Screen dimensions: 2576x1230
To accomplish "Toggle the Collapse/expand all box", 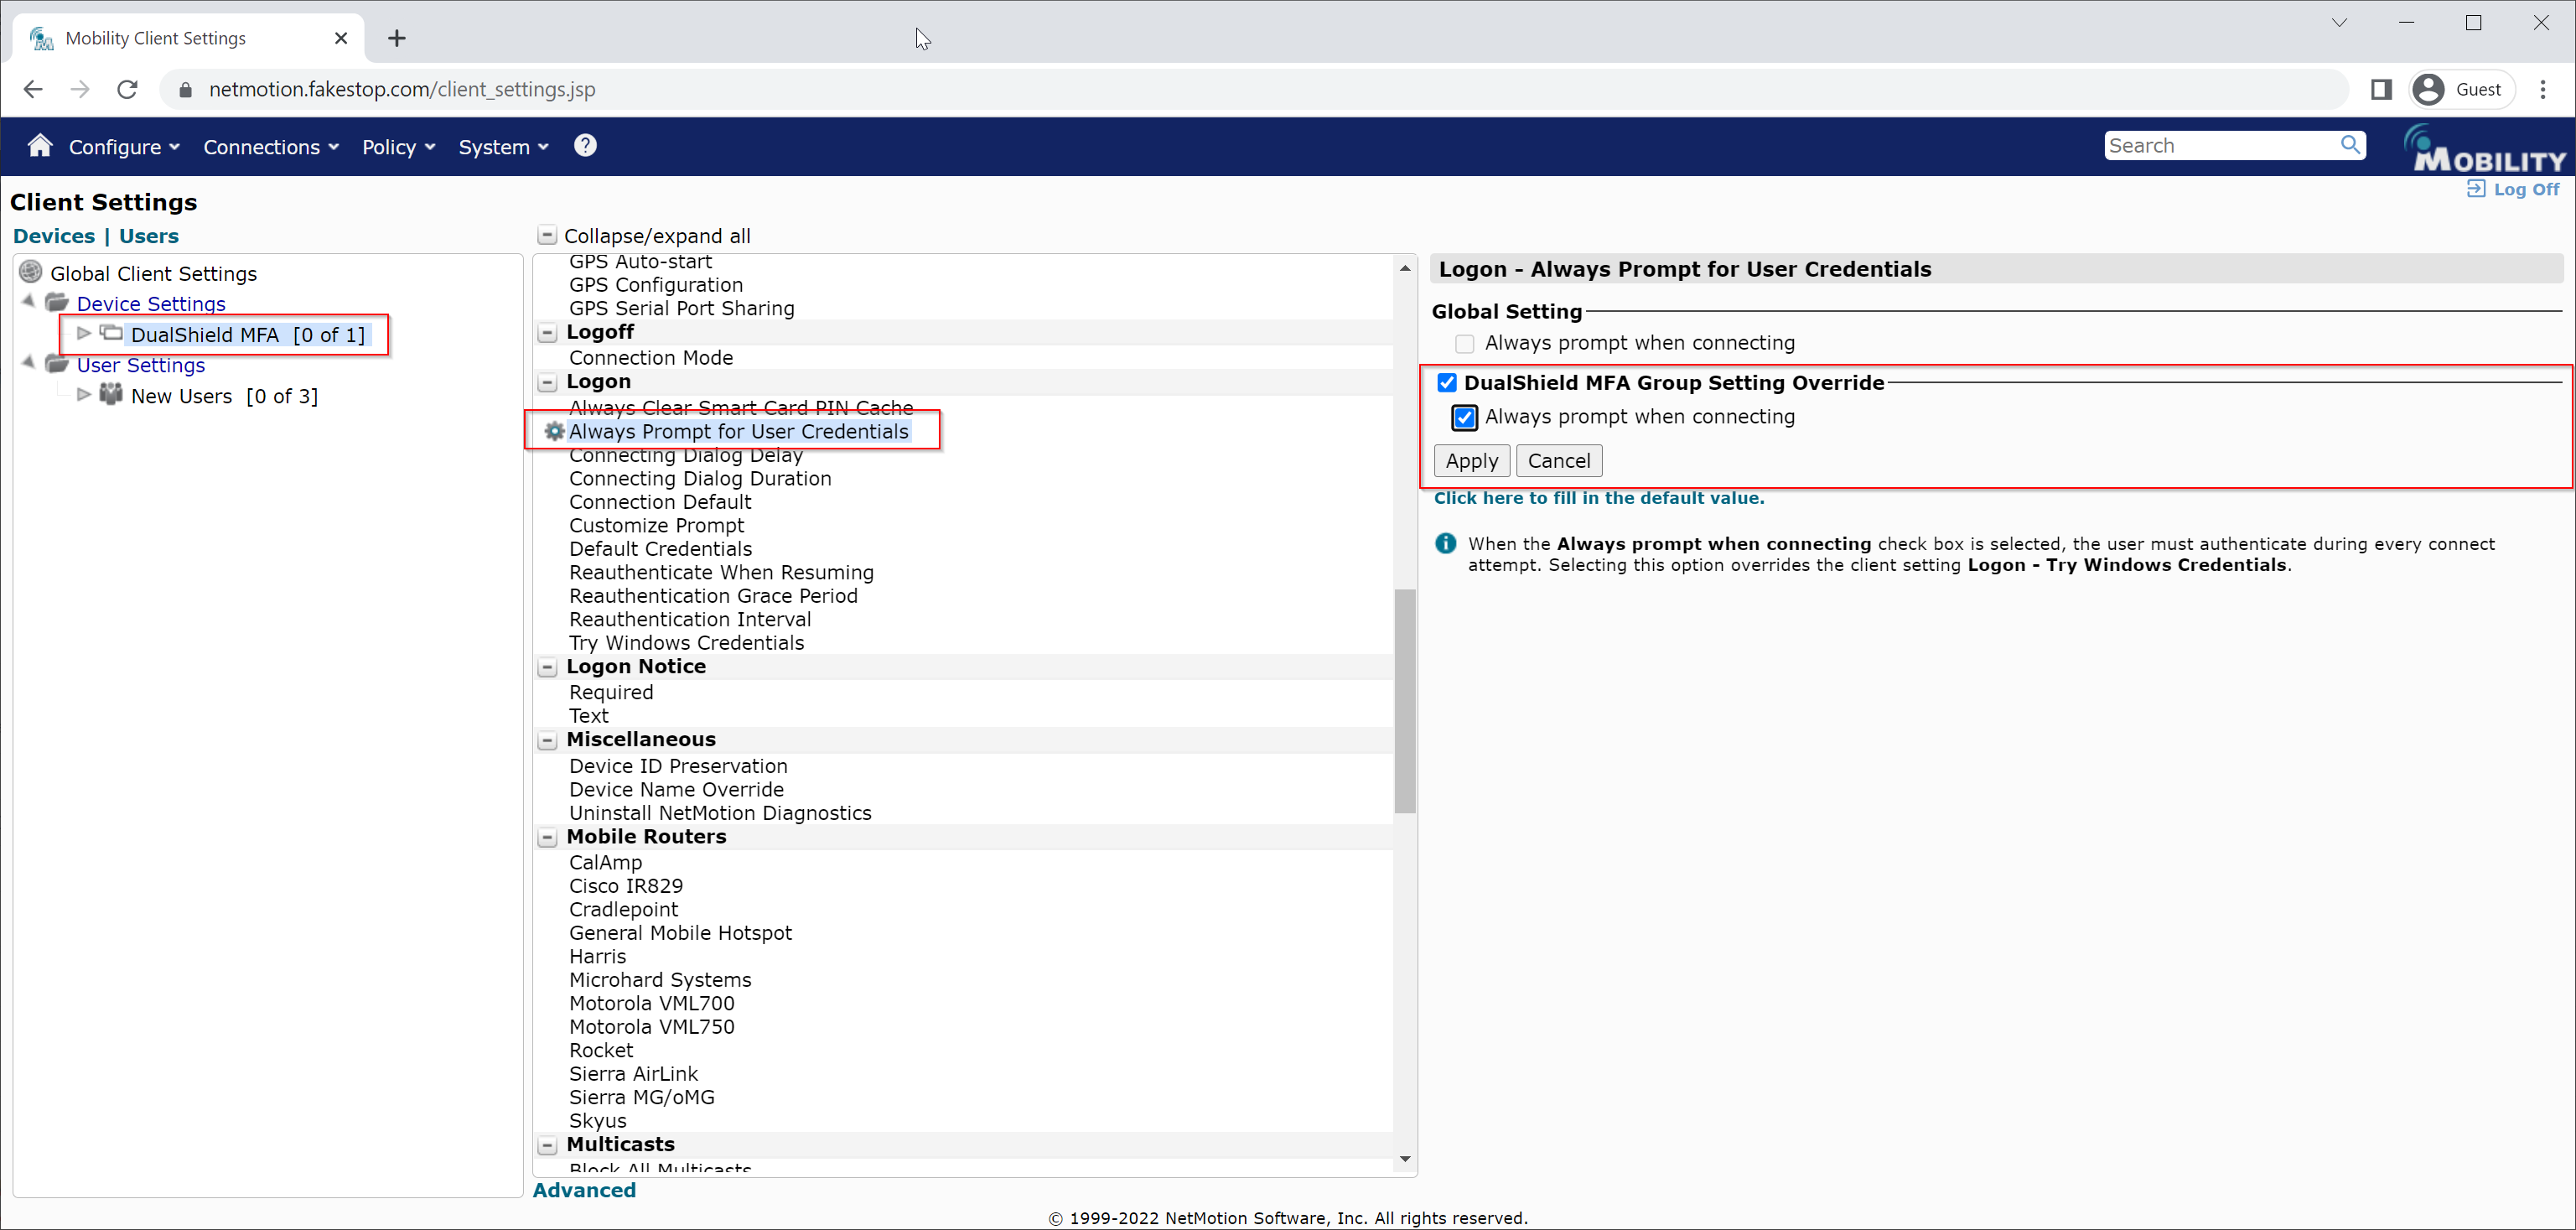I will click(547, 236).
